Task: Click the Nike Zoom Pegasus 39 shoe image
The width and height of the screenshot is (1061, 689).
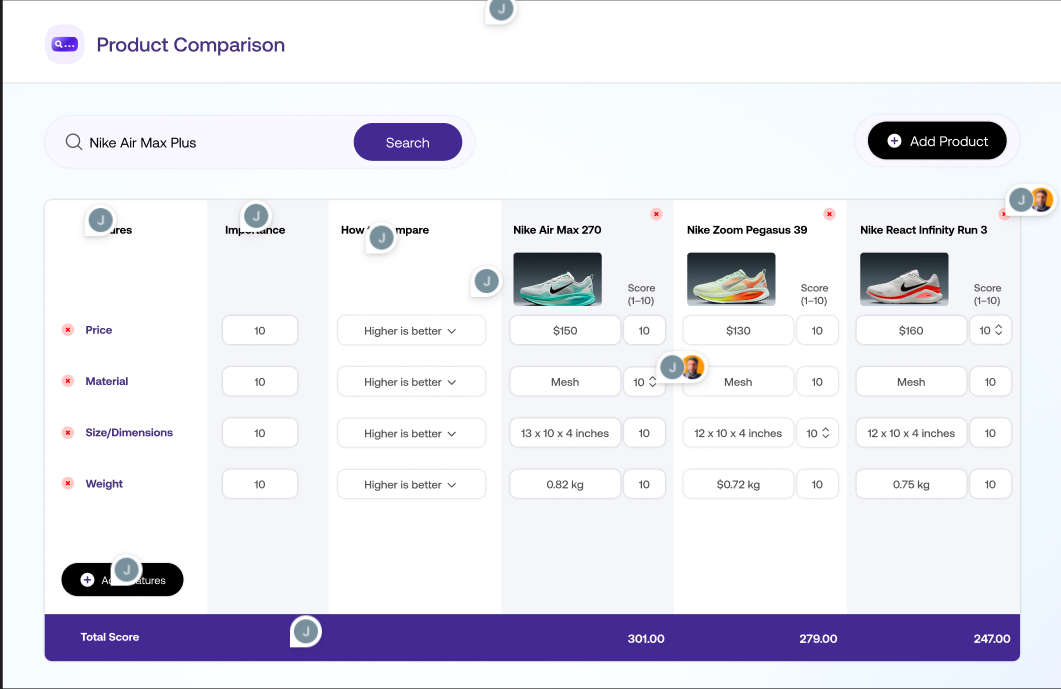Action: point(731,279)
